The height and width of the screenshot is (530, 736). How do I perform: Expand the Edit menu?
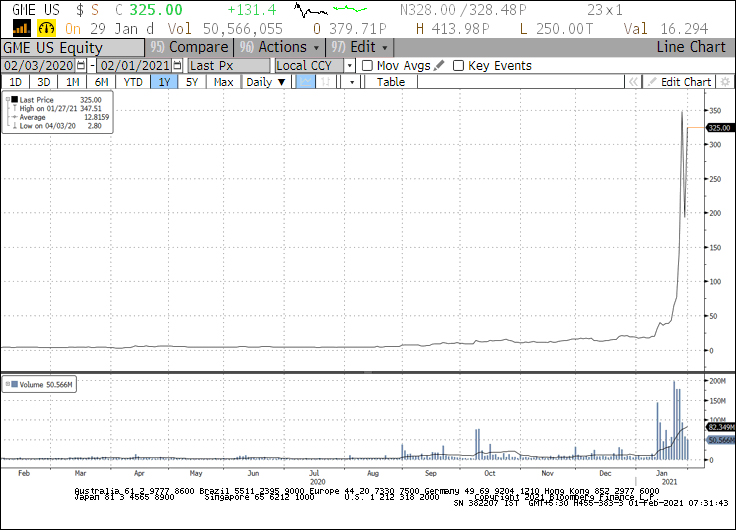pyautogui.click(x=360, y=47)
